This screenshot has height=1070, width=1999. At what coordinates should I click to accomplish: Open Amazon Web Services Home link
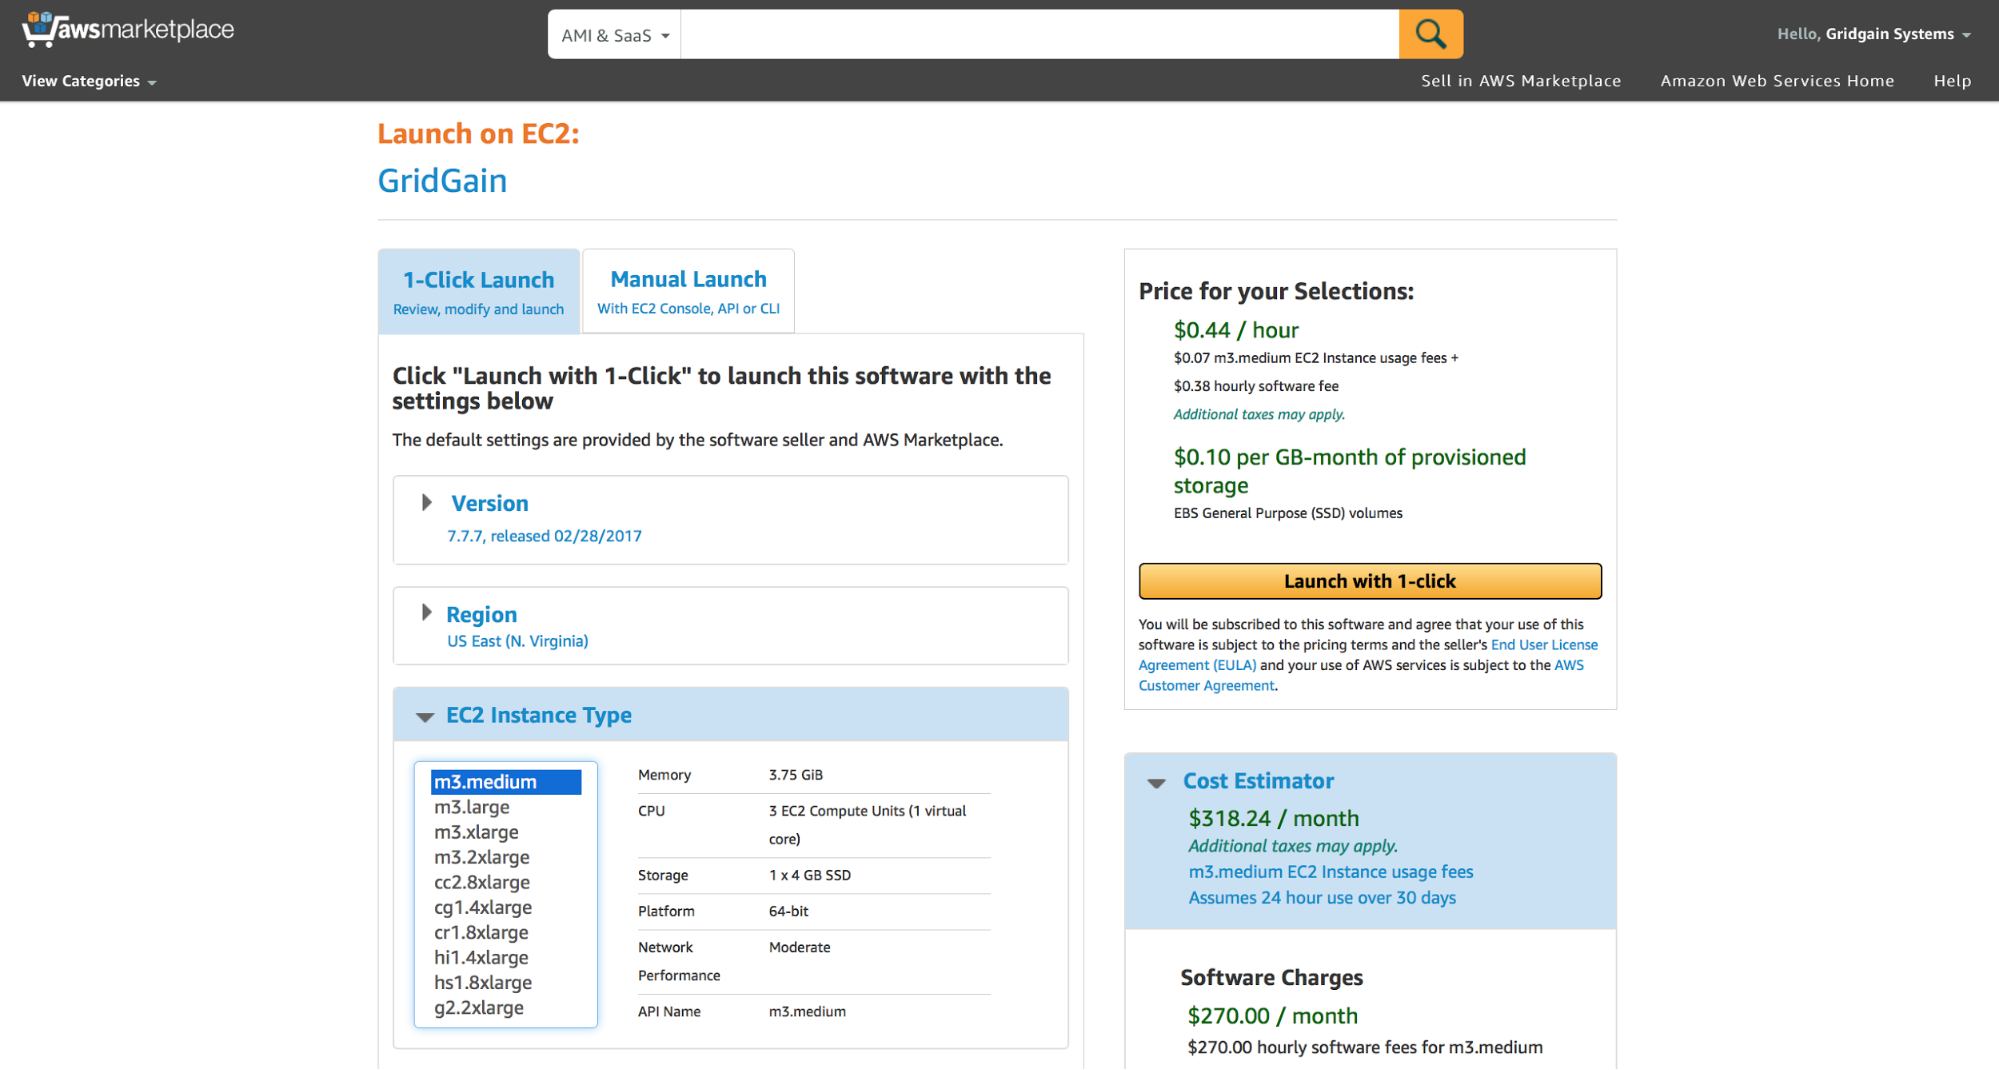pyautogui.click(x=1777, y=81)
